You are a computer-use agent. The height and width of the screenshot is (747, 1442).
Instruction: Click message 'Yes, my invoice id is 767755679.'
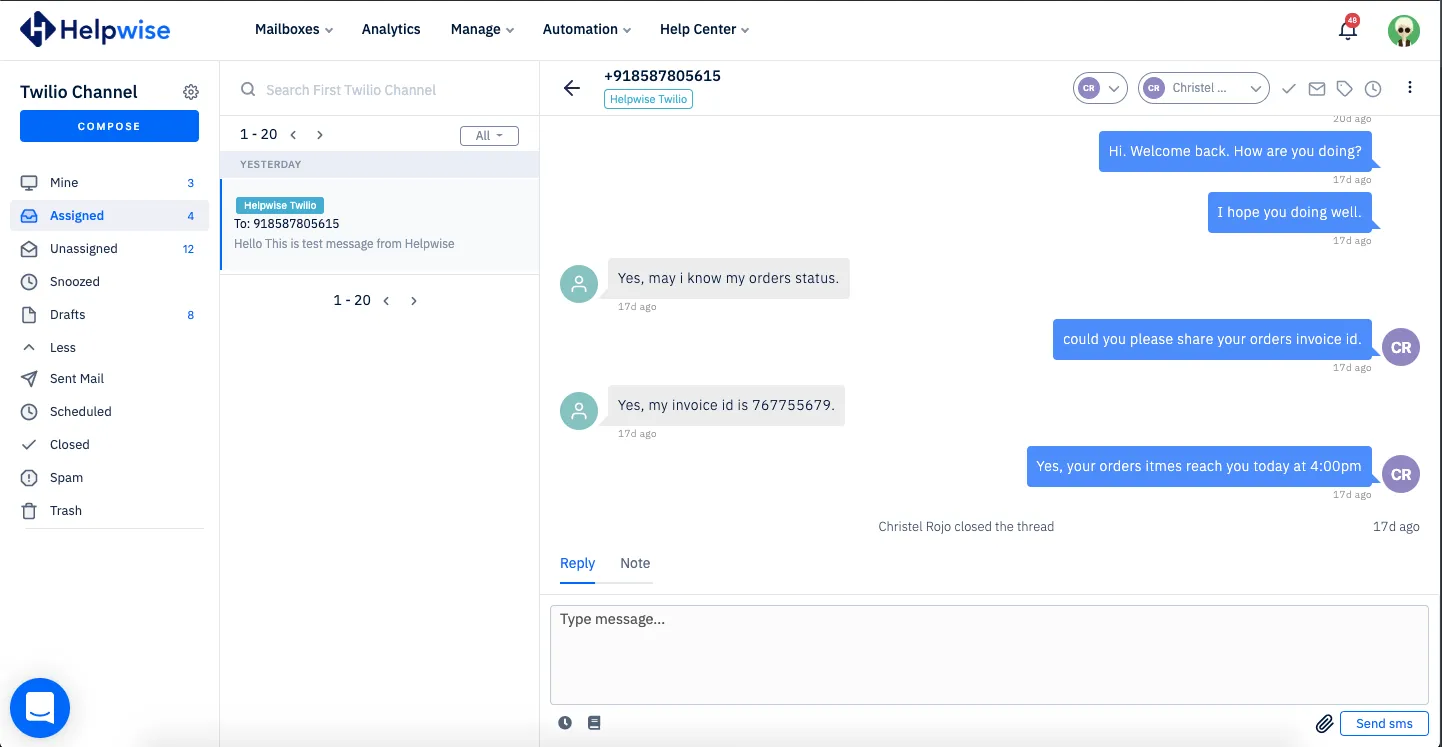pos(726,405)
